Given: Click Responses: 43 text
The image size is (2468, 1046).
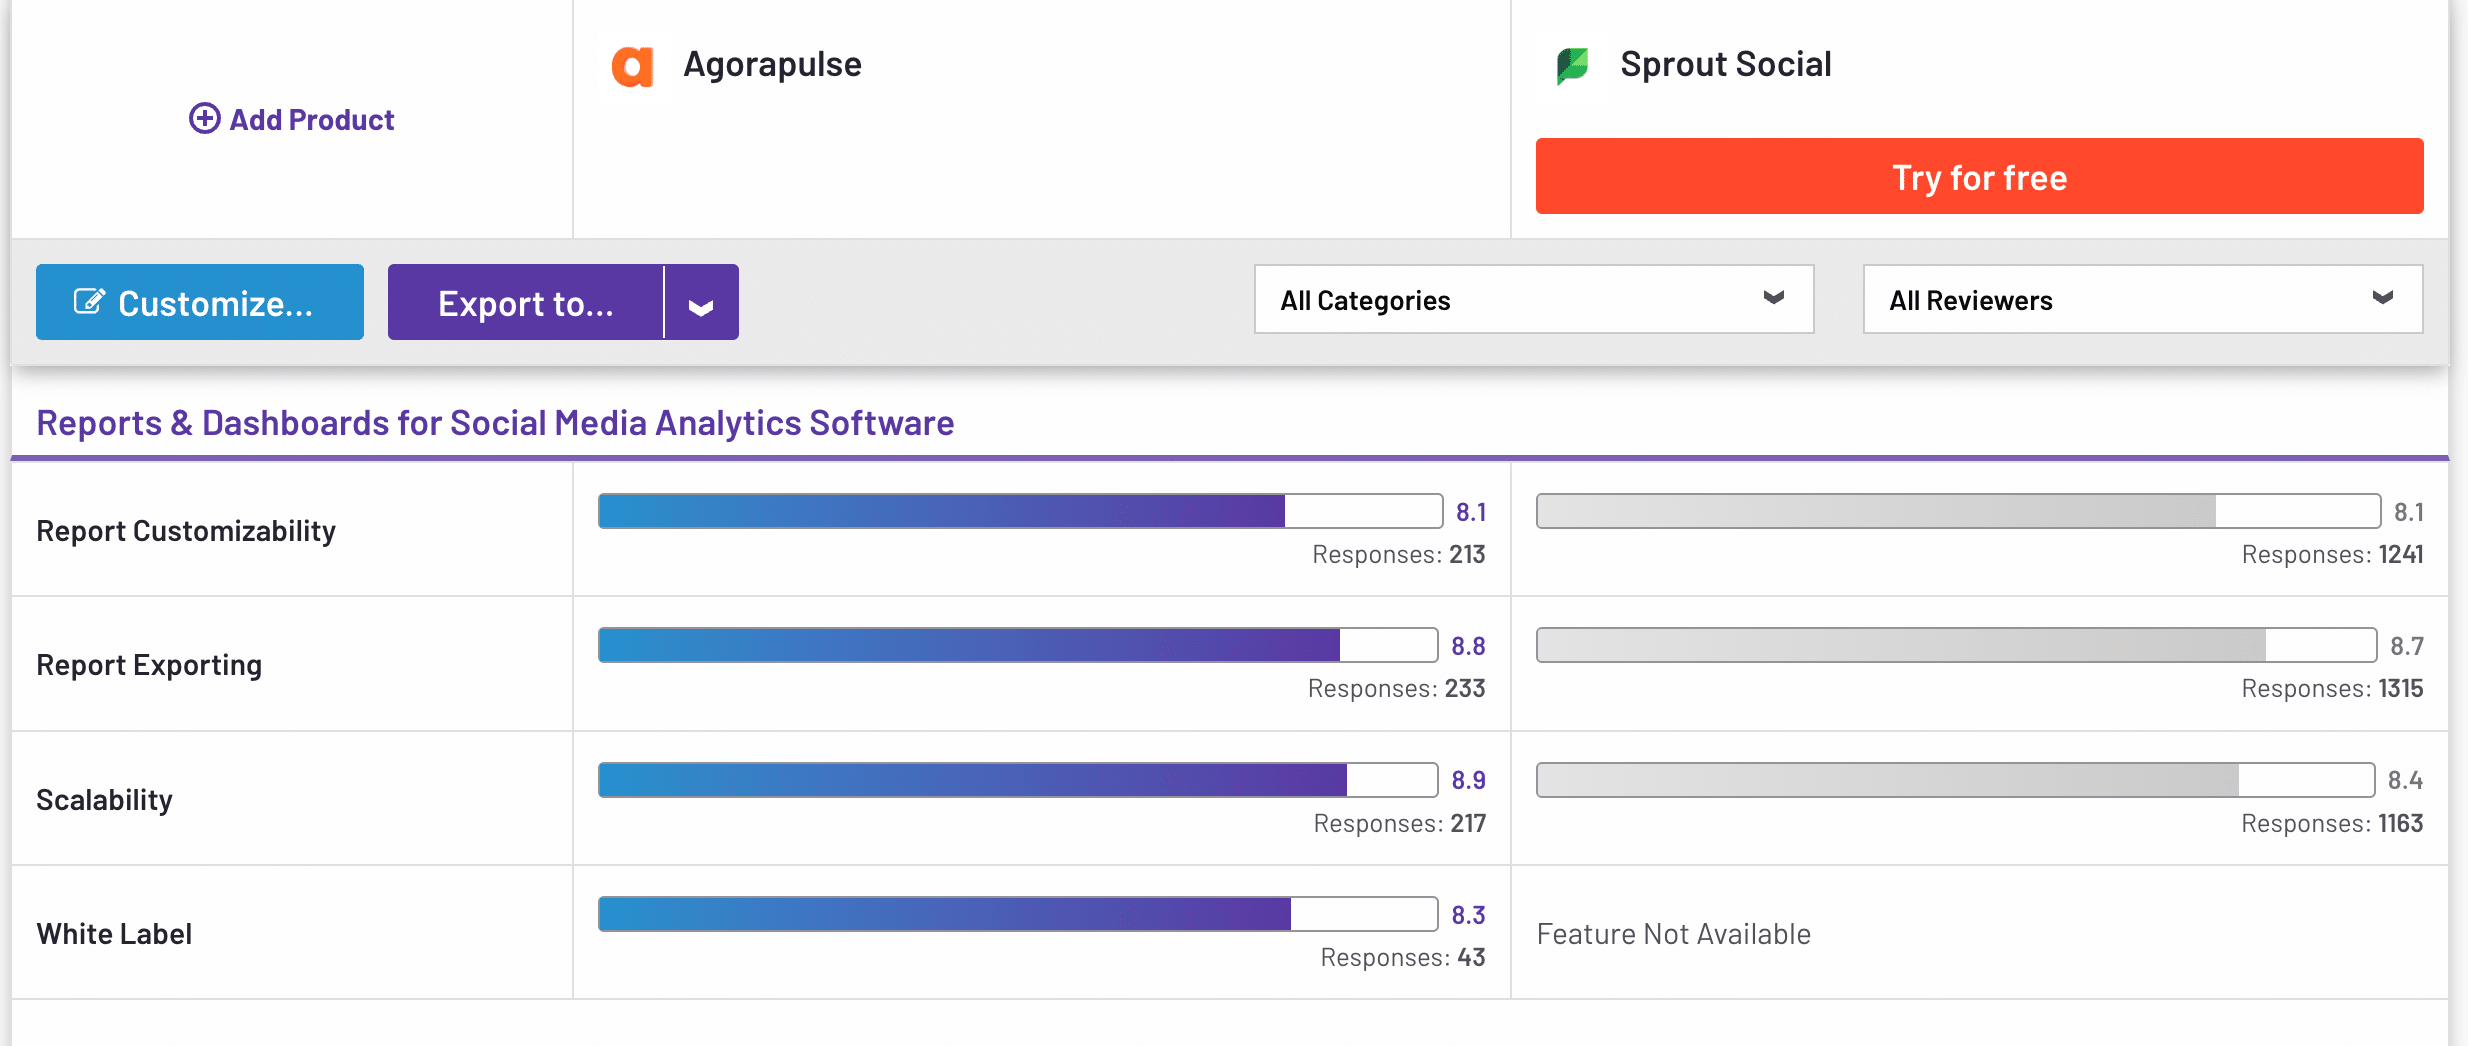Looking at the screenshot, I should click(x=1402, y=957).
